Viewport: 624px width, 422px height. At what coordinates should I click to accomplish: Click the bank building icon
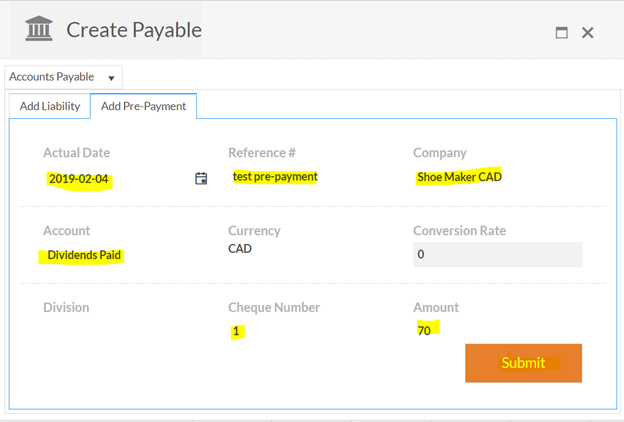click(x=39, y=29)
